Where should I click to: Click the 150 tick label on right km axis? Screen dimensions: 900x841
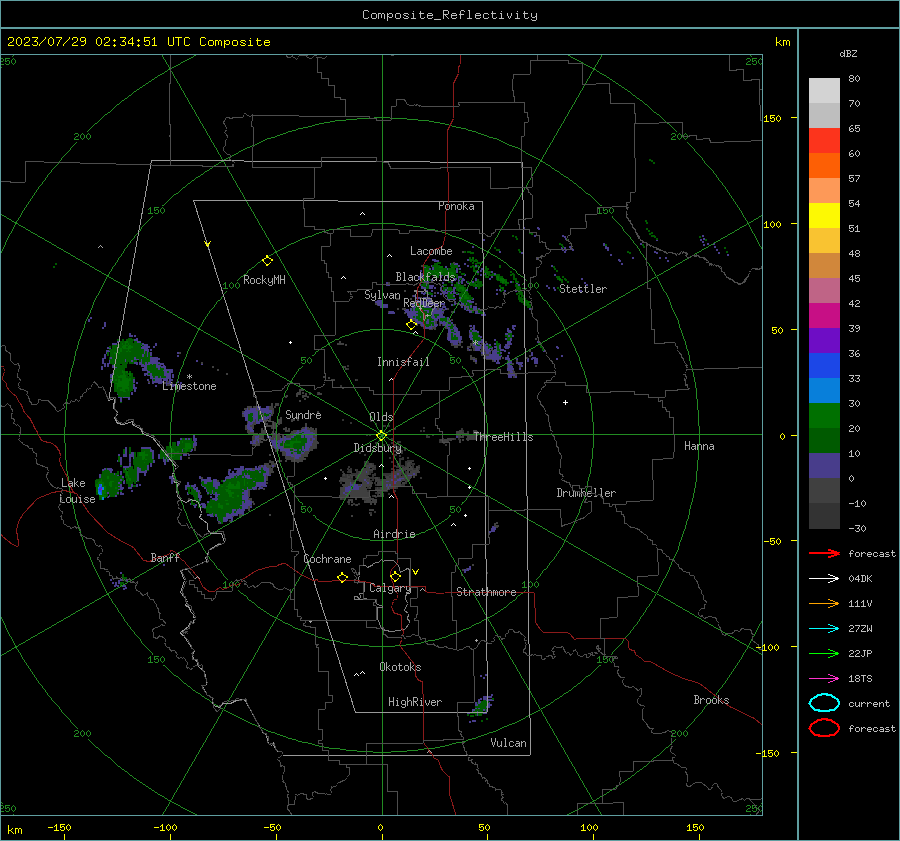[x=773, y=118]
